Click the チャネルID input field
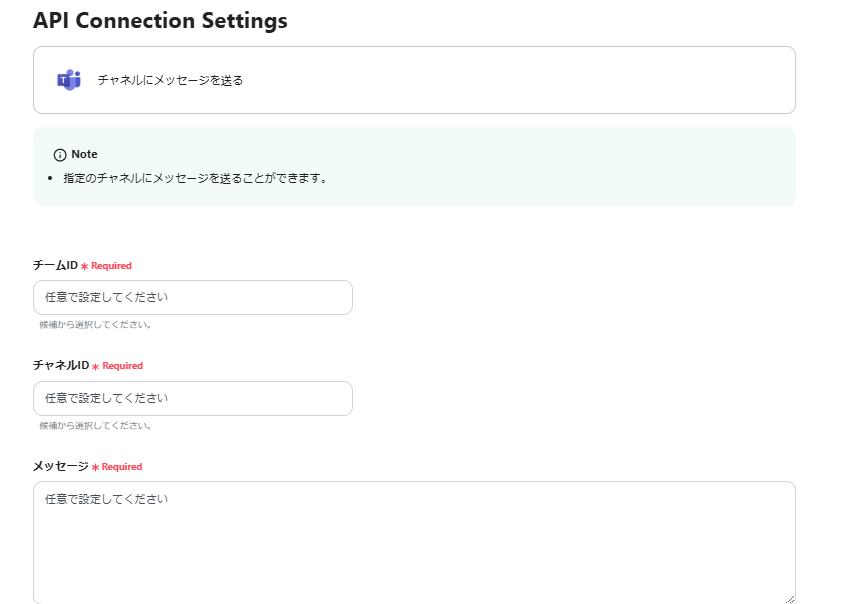Viewport: 841px width, 604px height. coord(192,398)
